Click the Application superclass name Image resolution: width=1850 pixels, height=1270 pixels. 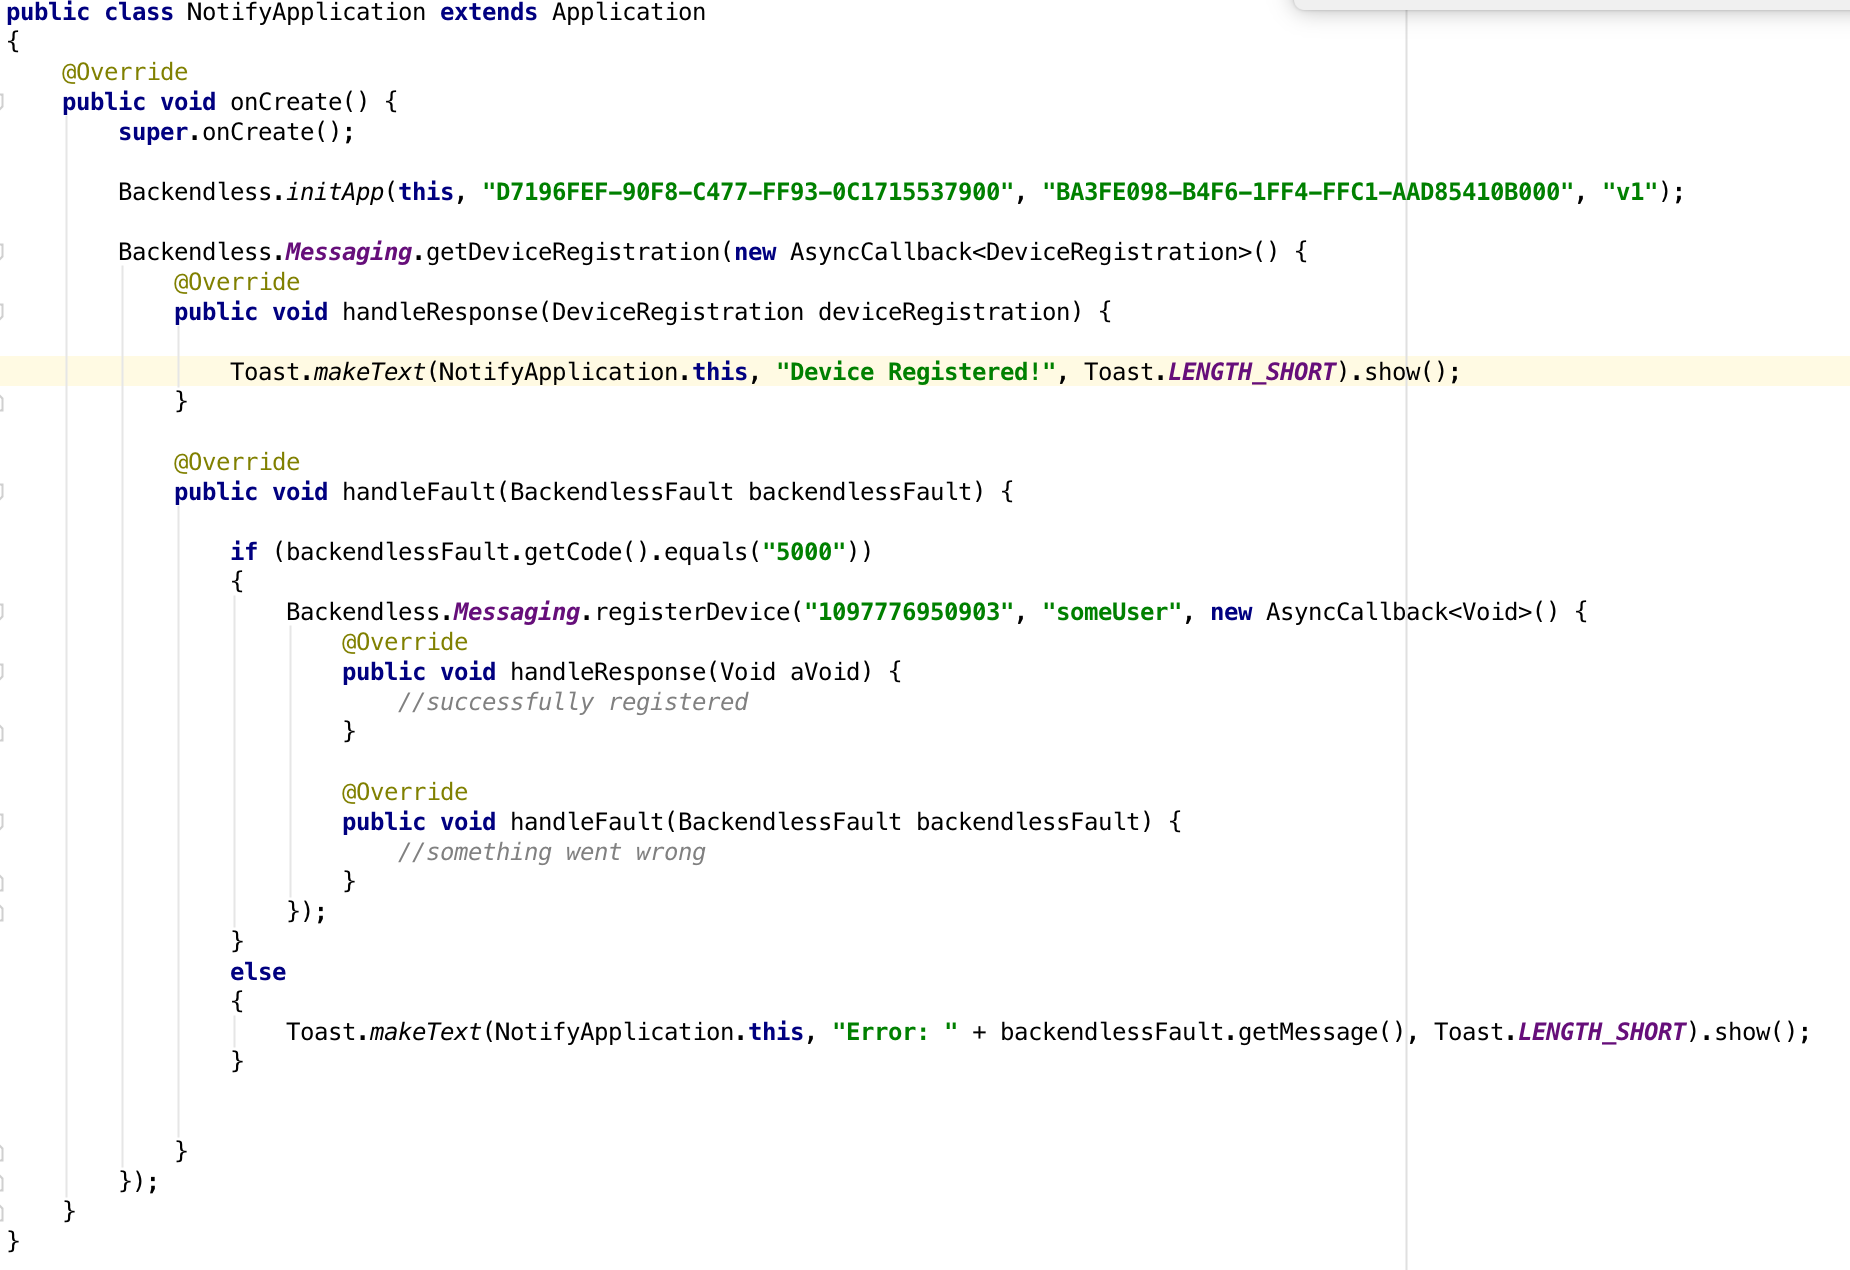coord(629,13)
